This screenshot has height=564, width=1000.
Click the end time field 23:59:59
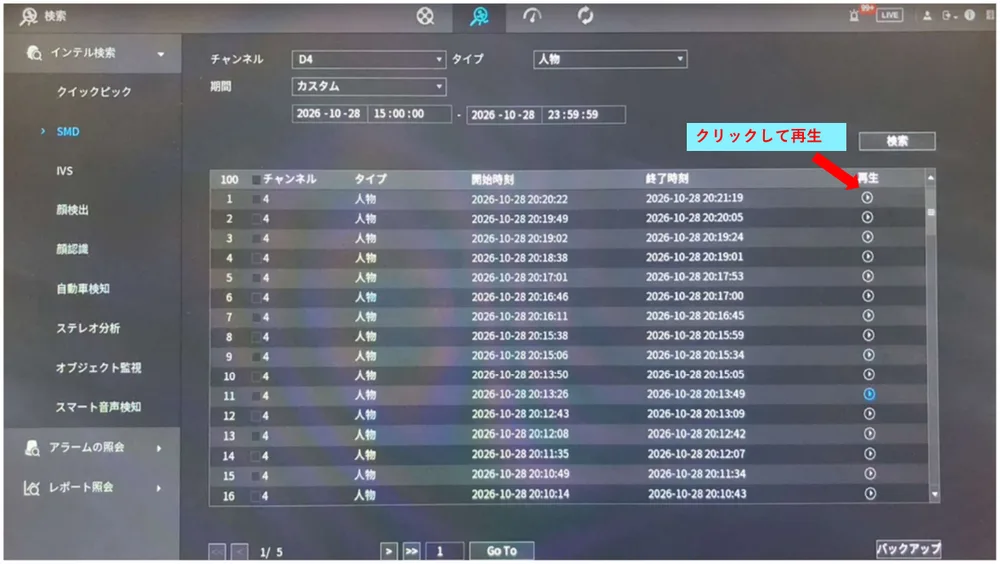[x=583, y=115]
